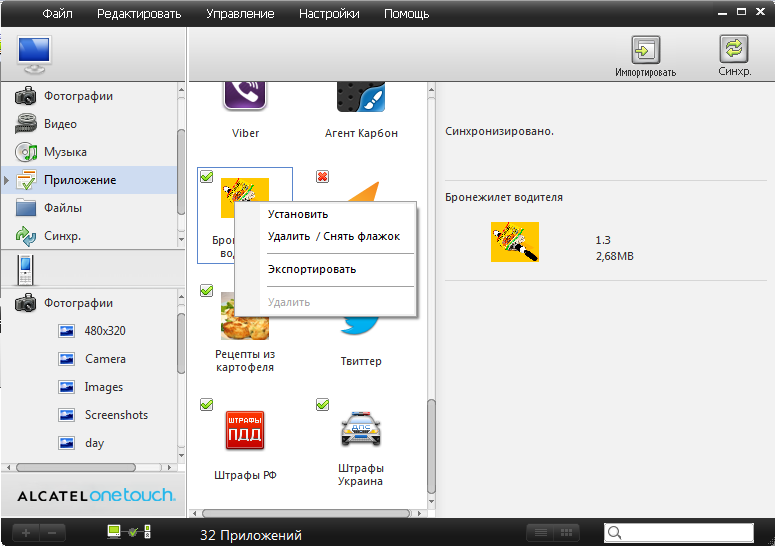Switch to list view in bottom bar
The height and width of the screenshot is (546, 775).
point(540,533)
